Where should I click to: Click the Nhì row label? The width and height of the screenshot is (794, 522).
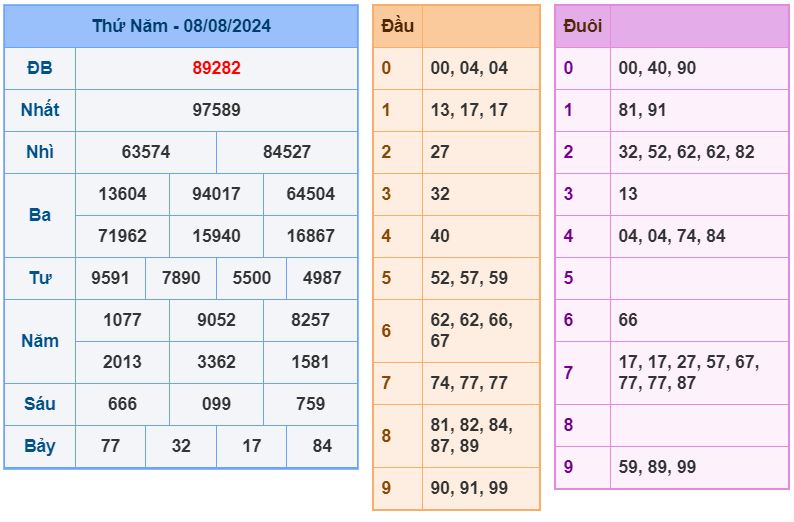coord(39,152)
